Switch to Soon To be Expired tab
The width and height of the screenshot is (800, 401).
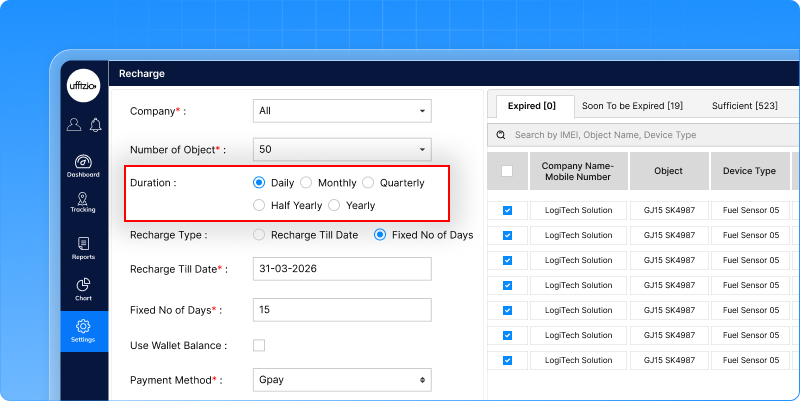click(x=632, y=106)
